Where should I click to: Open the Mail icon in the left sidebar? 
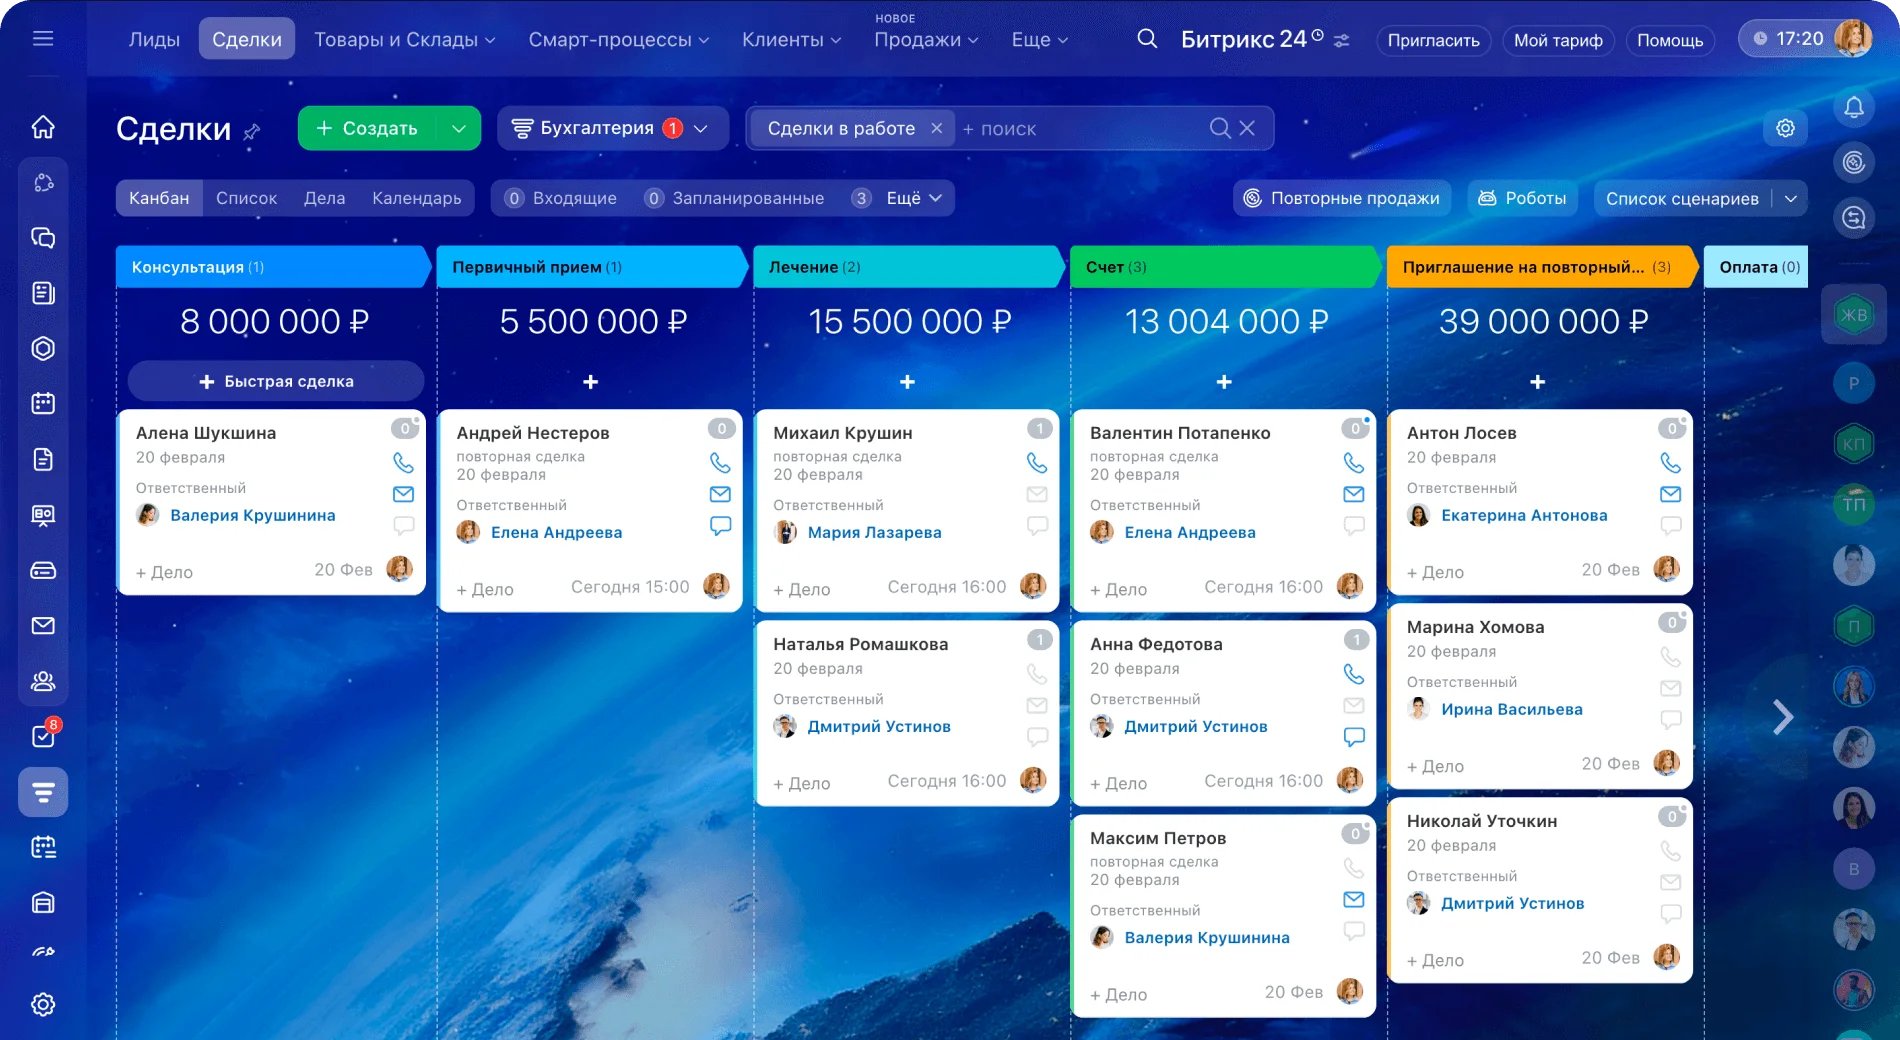tap(42, 625)
